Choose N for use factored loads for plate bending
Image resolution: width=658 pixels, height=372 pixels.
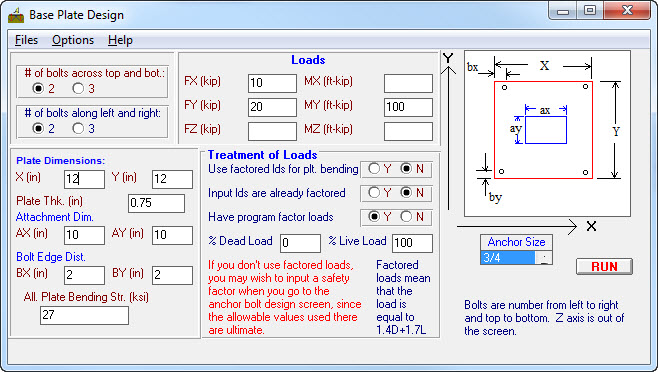(x=406, y=169)
